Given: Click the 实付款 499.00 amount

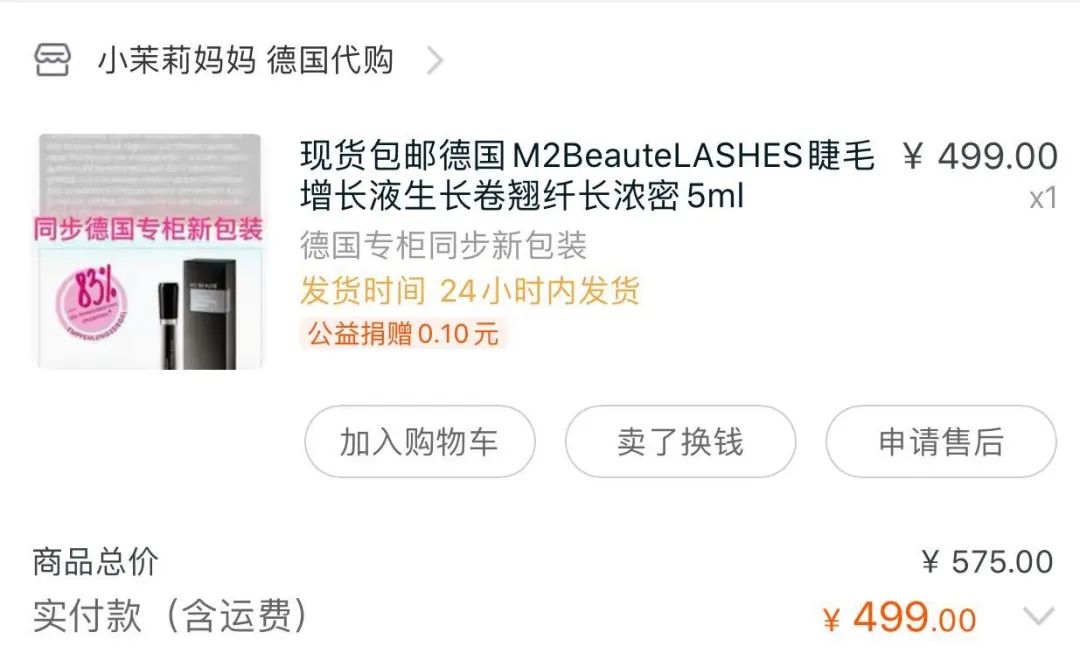Looking at the screenshot, I should 900,617.
